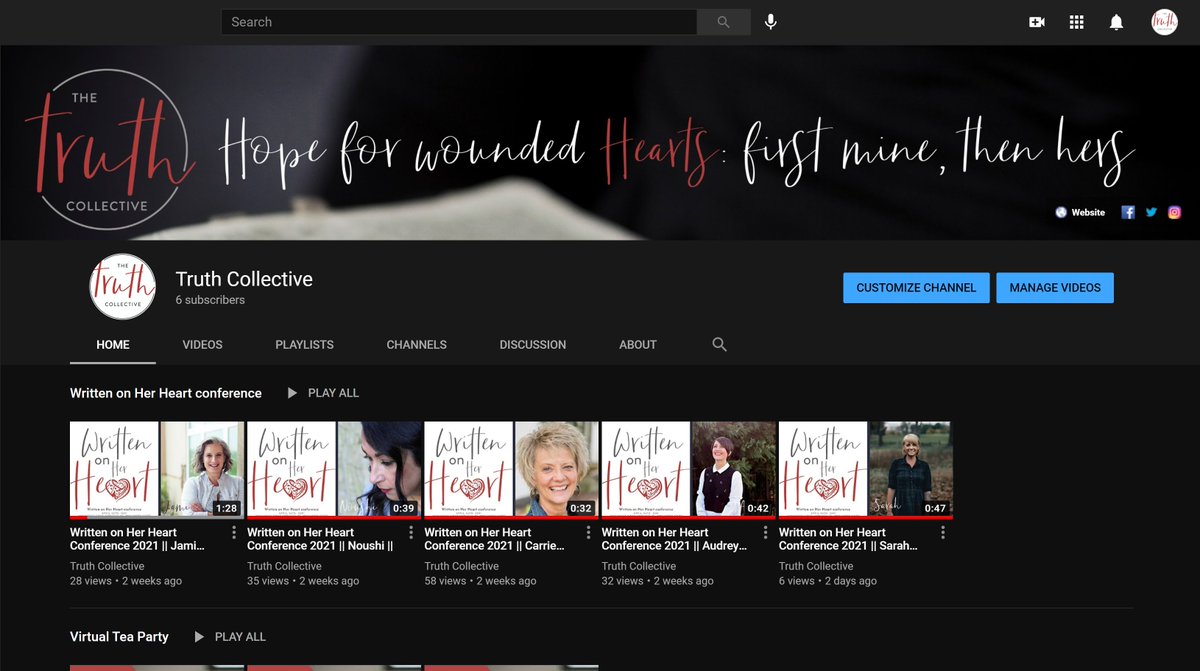Click the channel search magnifier icon
The height and width of the screenshot is (671, 1200).
(x=719, y=344)
